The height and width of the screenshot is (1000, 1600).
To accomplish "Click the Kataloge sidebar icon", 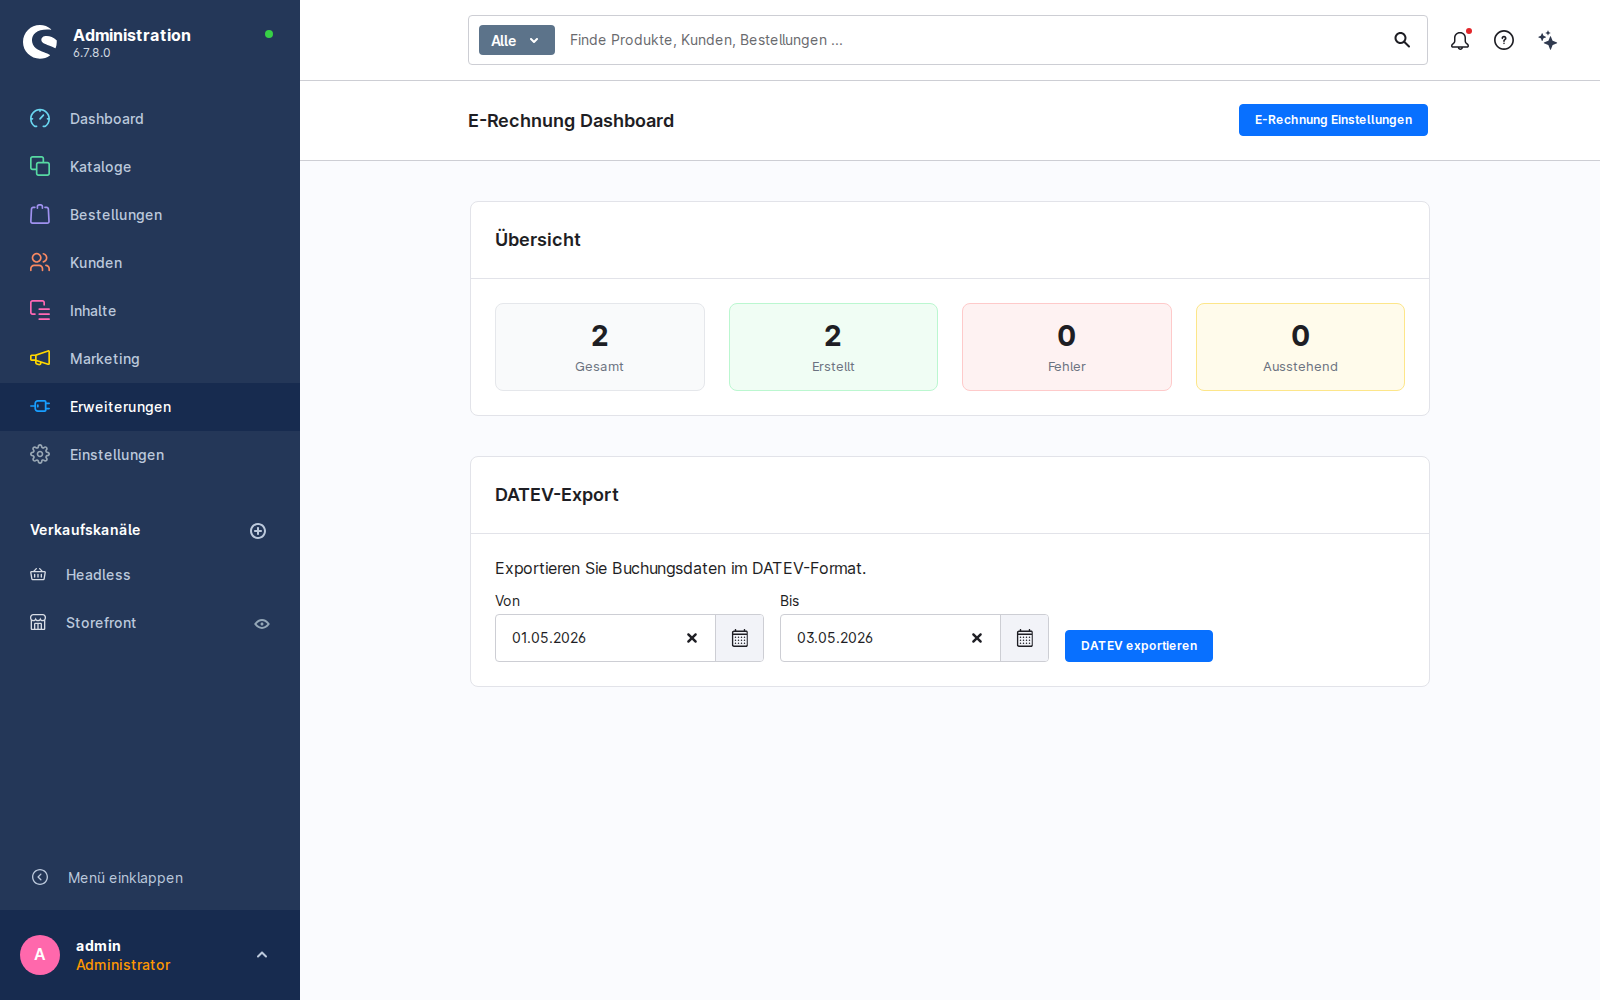I will pyautogui.click(x=40, y=167).
